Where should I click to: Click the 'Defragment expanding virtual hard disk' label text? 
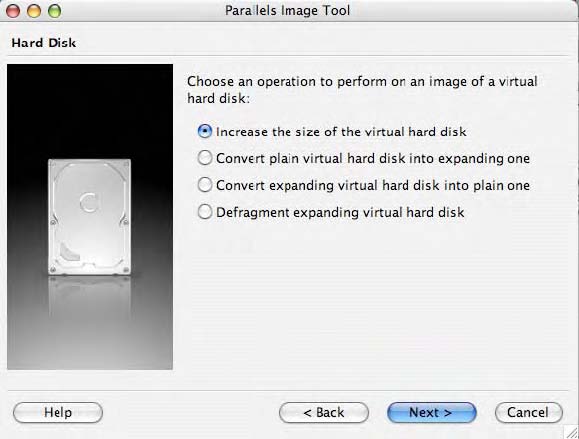340,212
